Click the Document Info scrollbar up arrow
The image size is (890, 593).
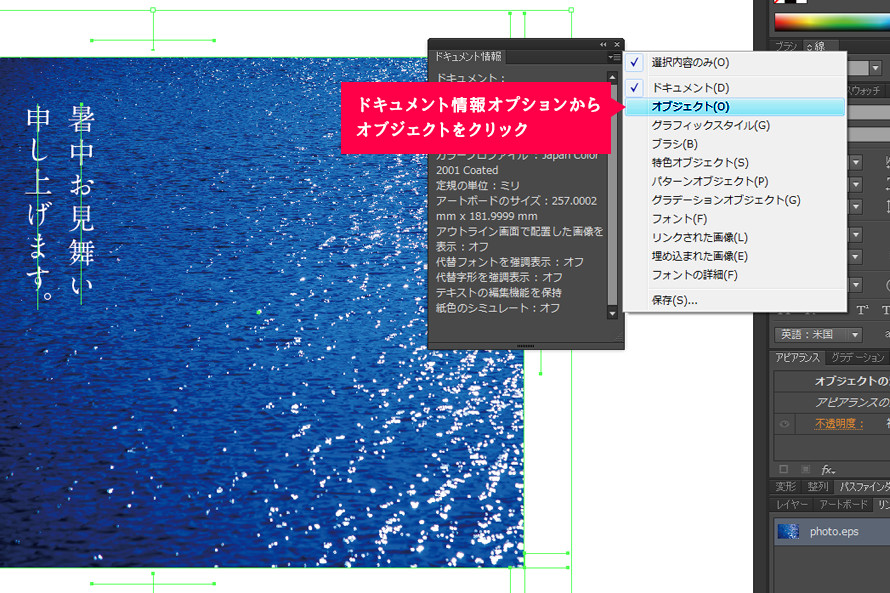pyautogui.click(x=612, y=77)
